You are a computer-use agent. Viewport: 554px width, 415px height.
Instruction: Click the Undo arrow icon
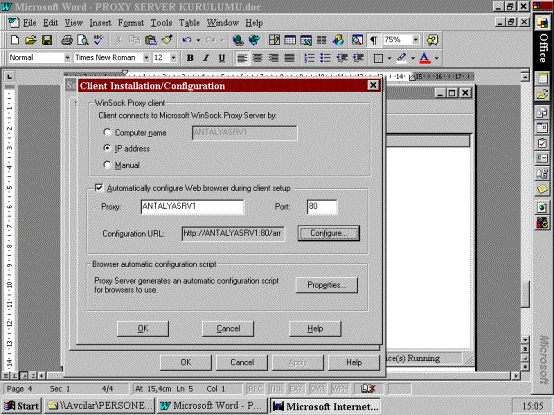(x=187, y=40)
